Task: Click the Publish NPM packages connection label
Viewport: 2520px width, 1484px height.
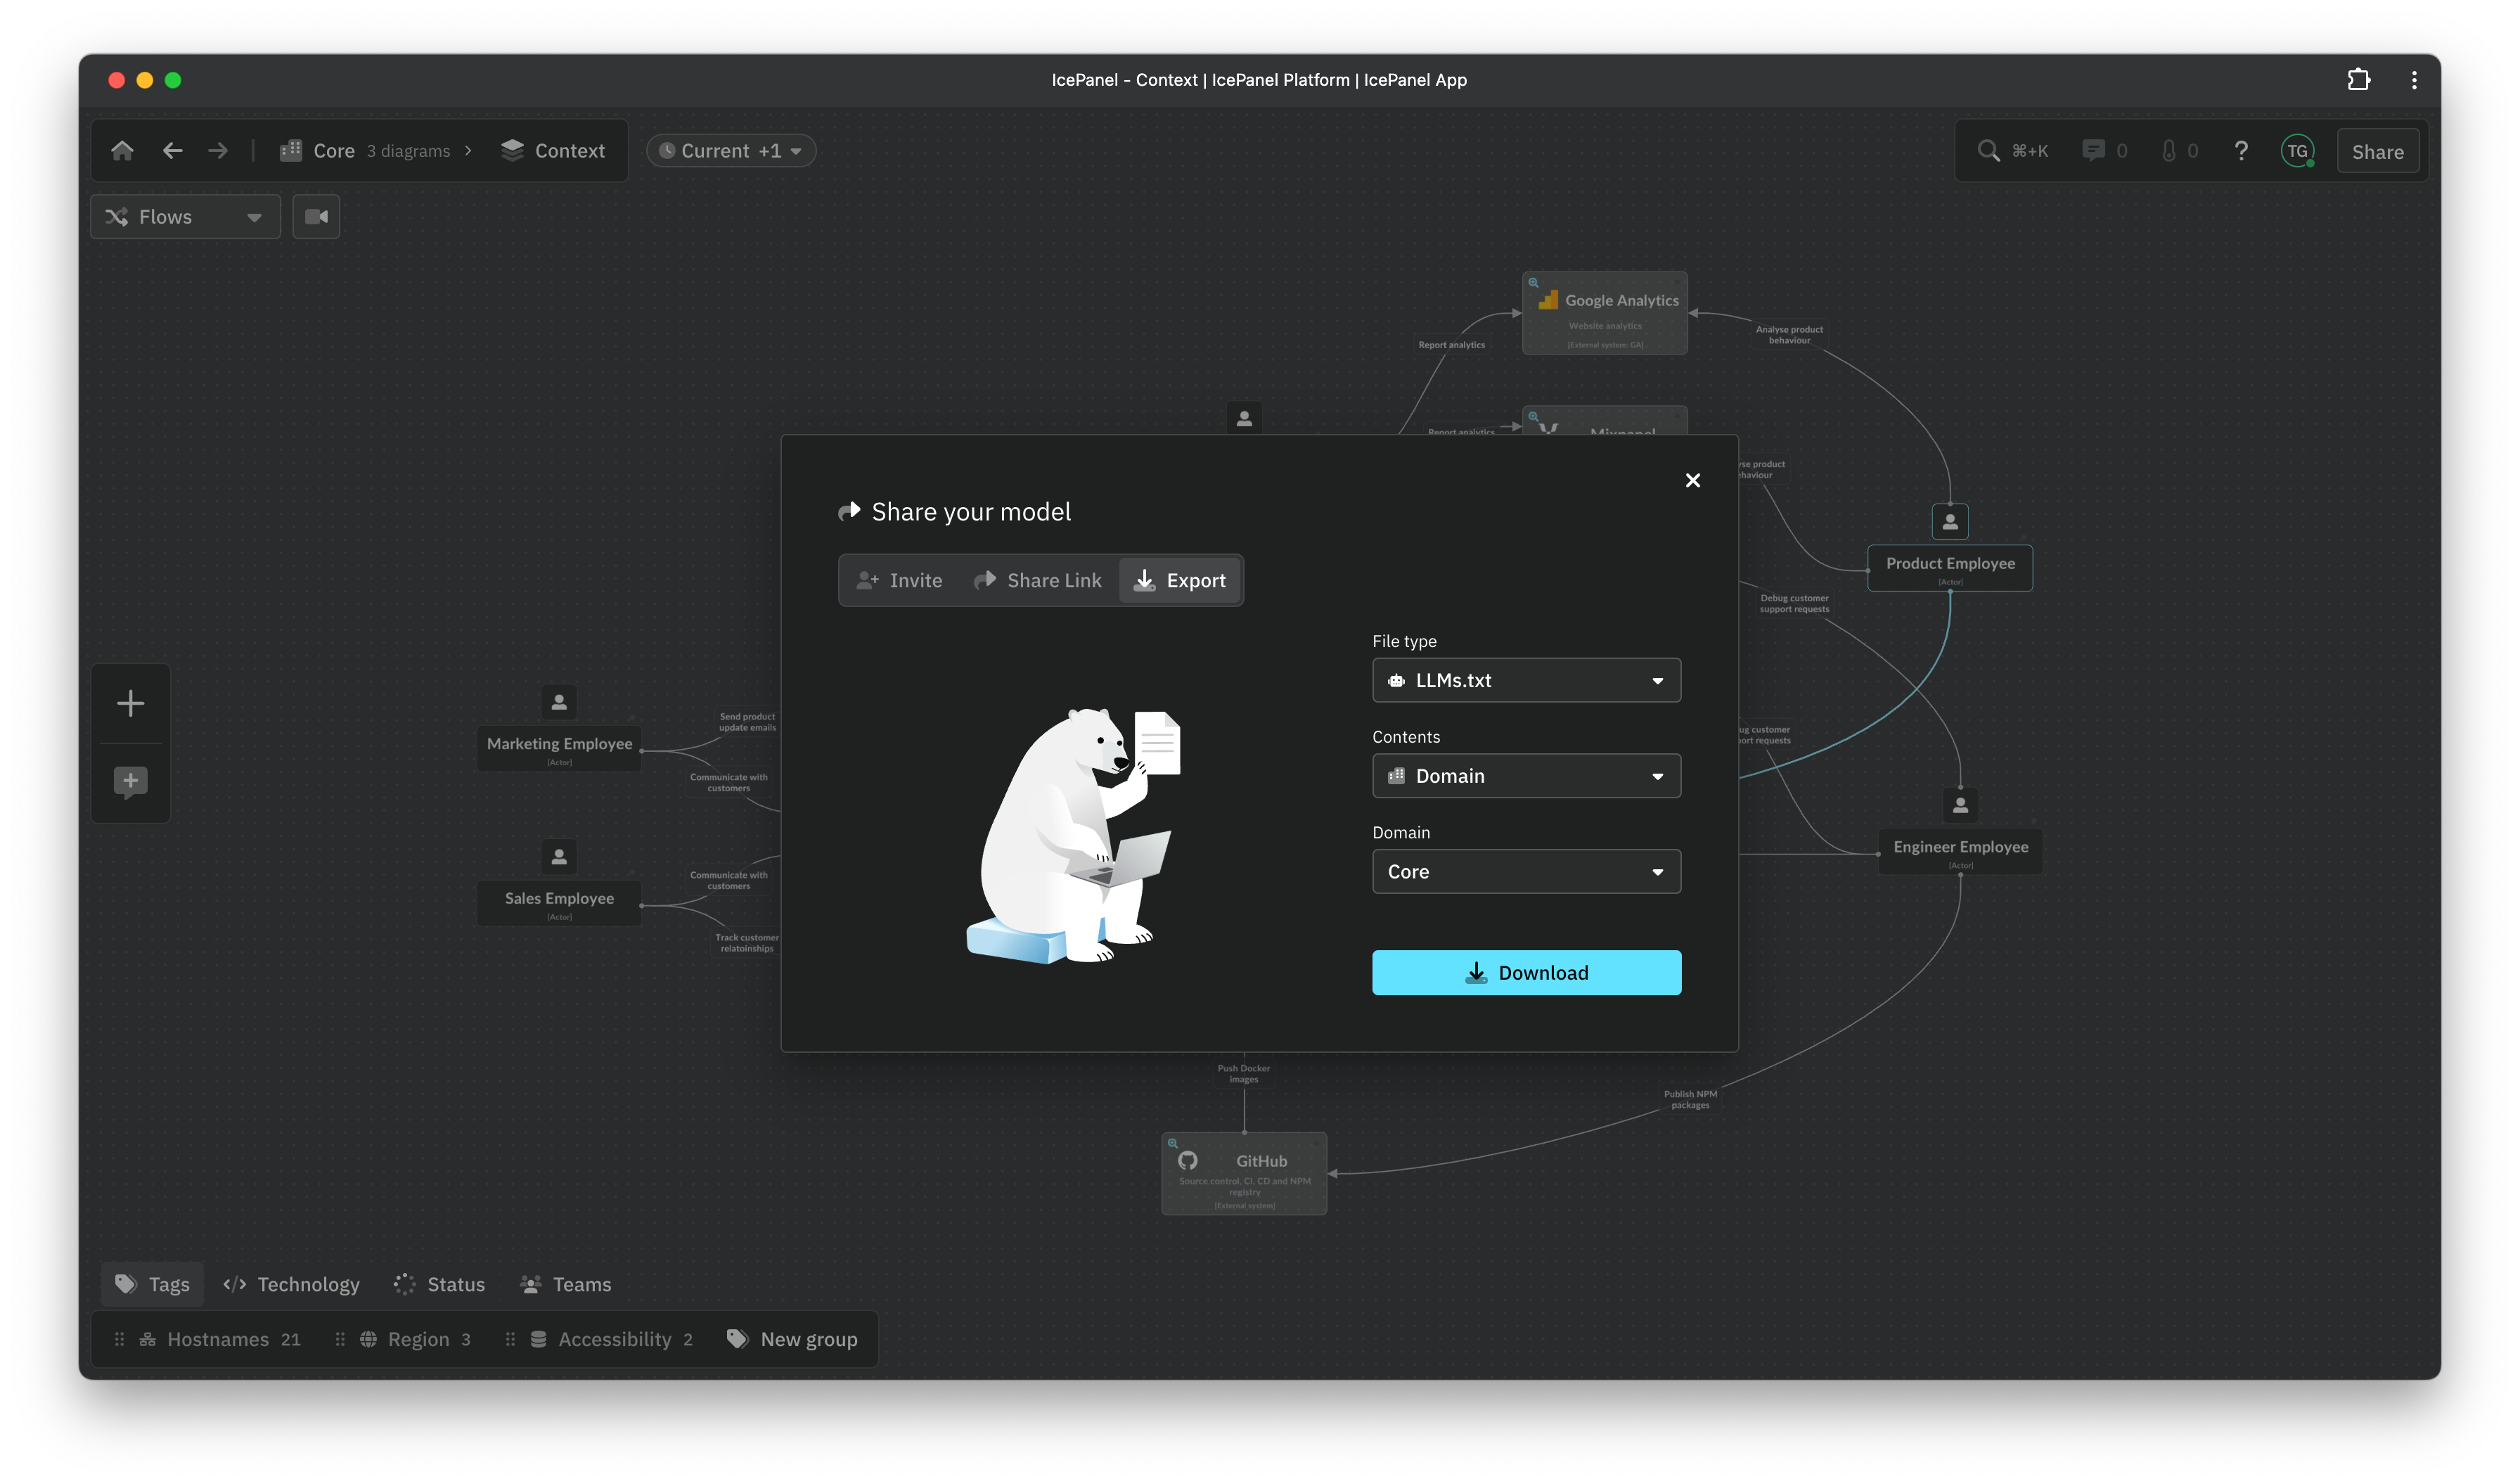Action: (1690, 1100)
